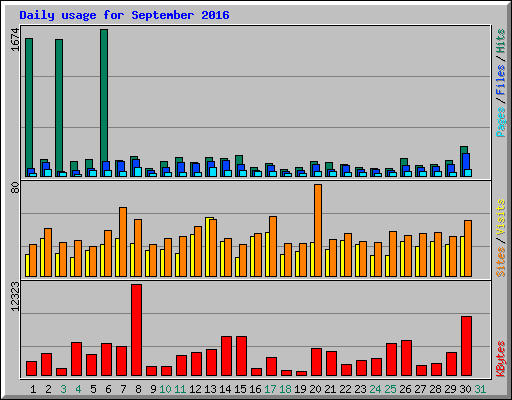Select the orange visits bar for day 17

point(273,246)
